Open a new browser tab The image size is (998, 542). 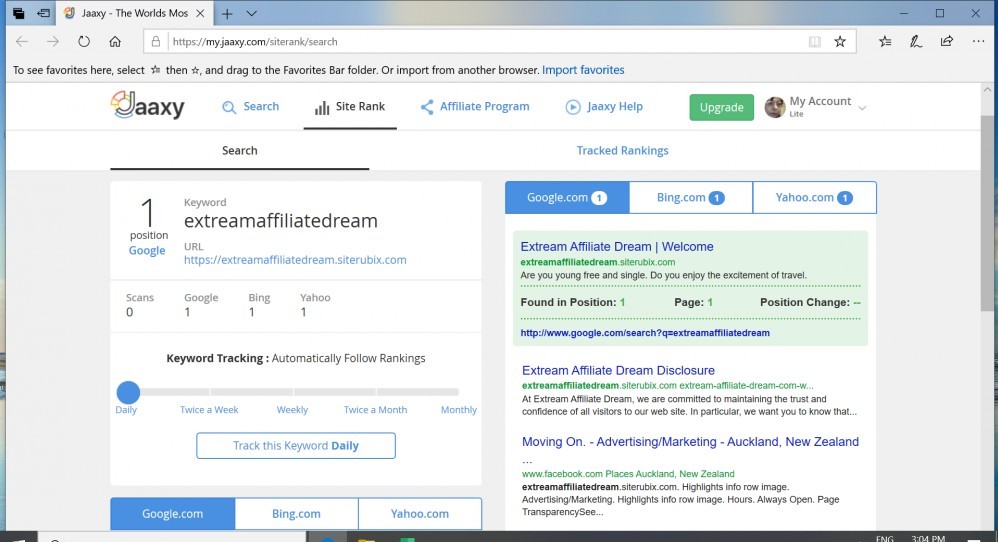227,13
